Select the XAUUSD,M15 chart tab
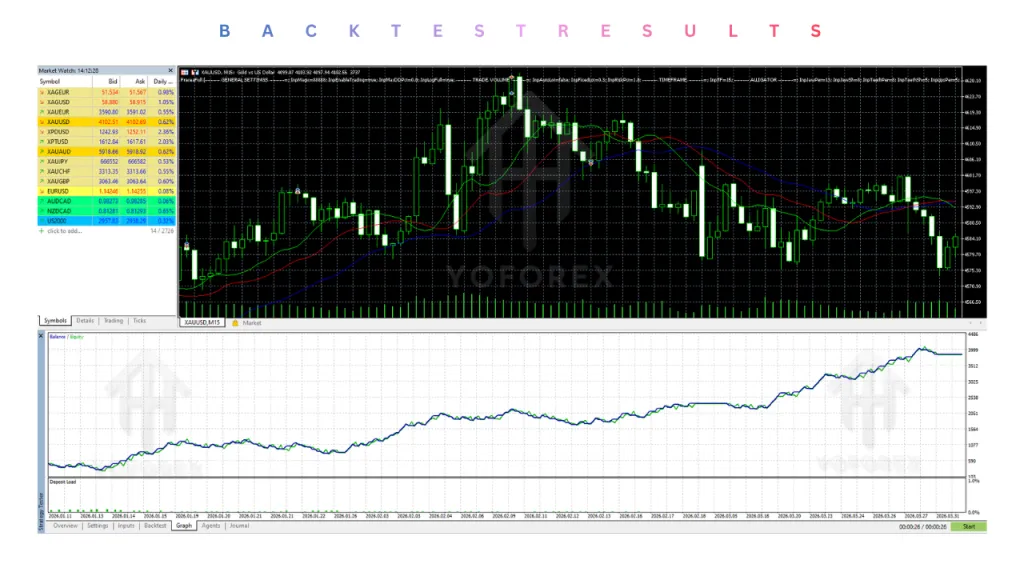The height and width of the screenshot is (576, 1024). point(202,323)
